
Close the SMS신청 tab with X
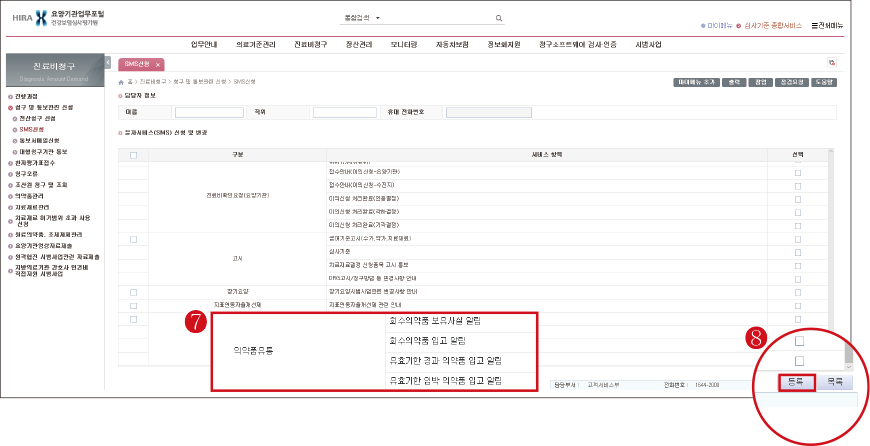(x=157, y=64)
